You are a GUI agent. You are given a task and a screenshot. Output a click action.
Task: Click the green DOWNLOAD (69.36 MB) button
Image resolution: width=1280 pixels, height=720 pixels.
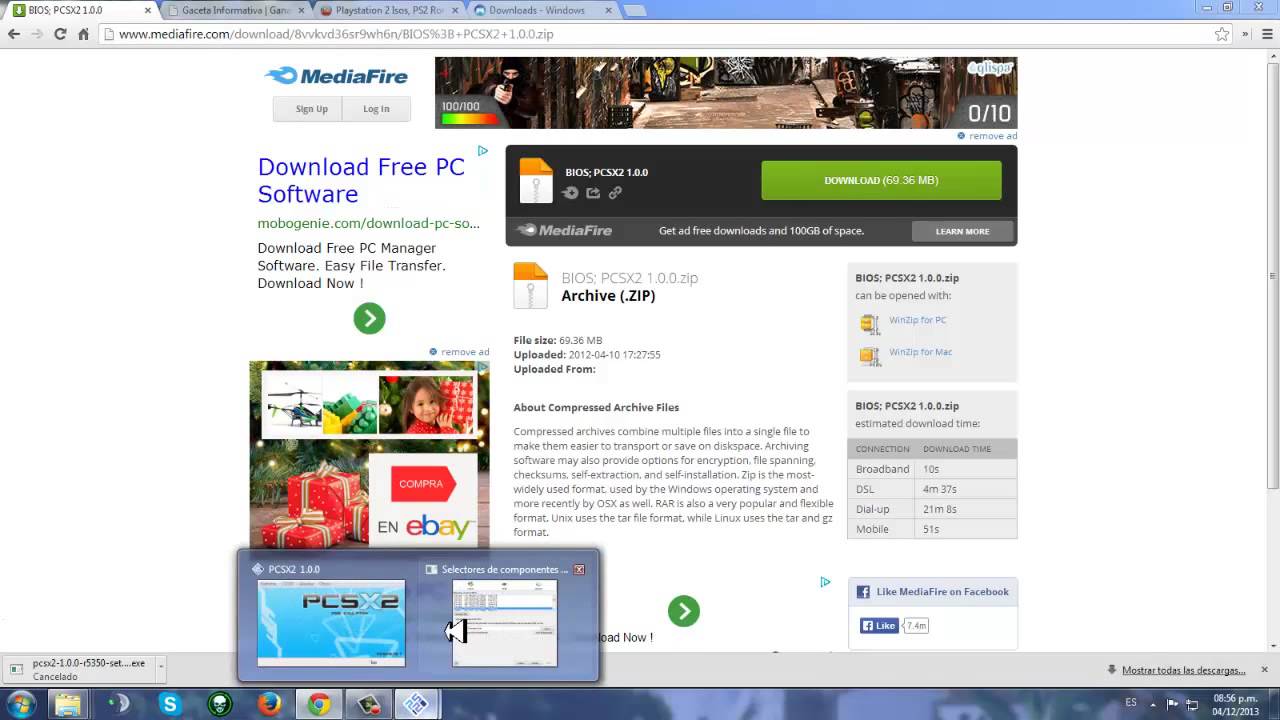[x=881, y=180]
